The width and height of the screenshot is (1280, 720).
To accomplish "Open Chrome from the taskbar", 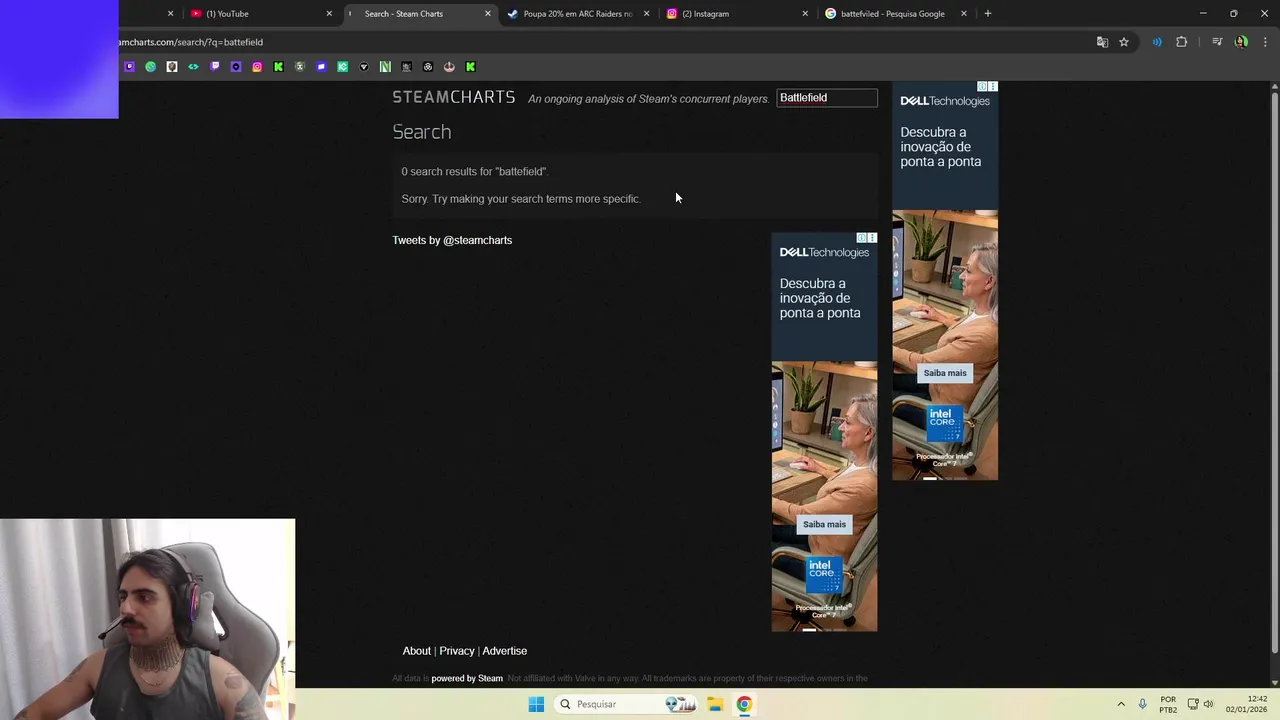I will pos(744,704).
